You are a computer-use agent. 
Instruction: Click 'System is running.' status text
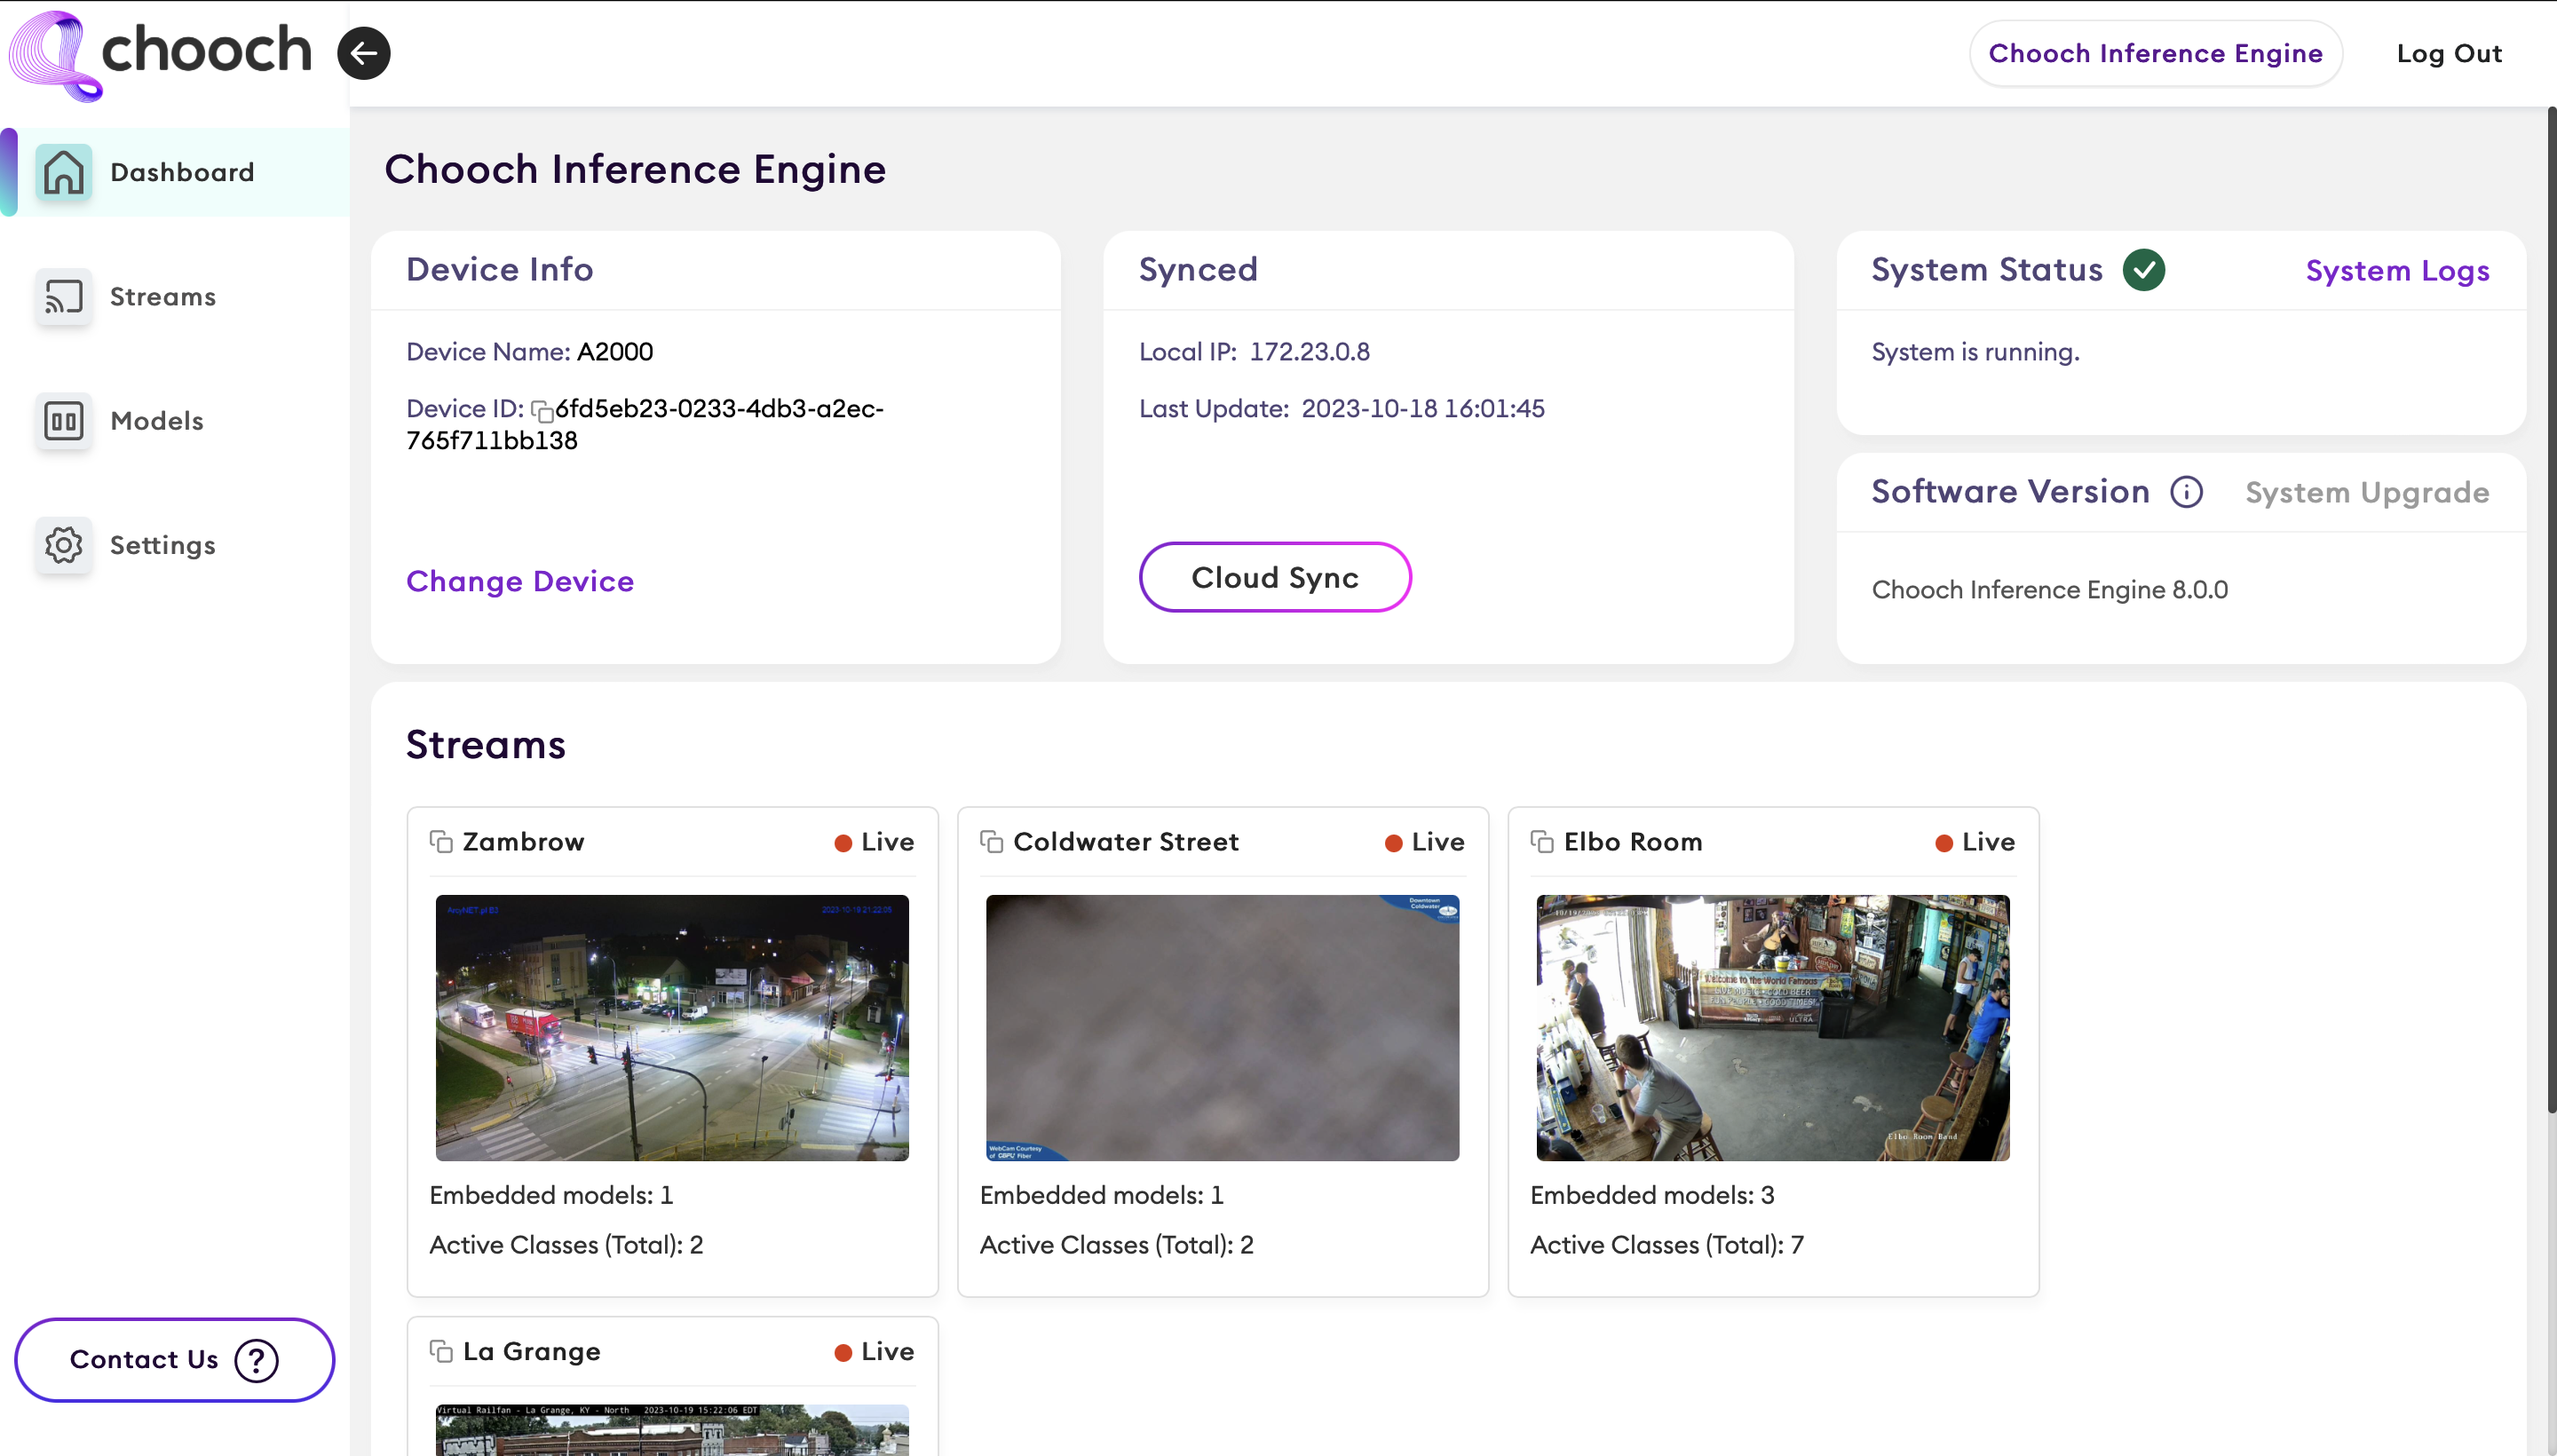[x=1975, y=352]
